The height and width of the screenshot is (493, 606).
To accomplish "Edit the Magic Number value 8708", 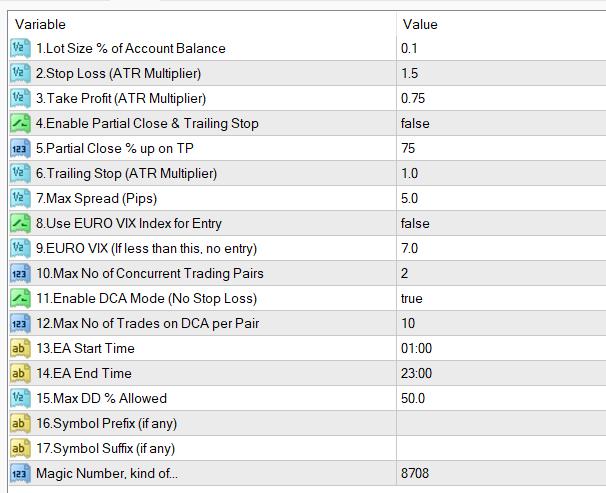I will coord(415,473).
